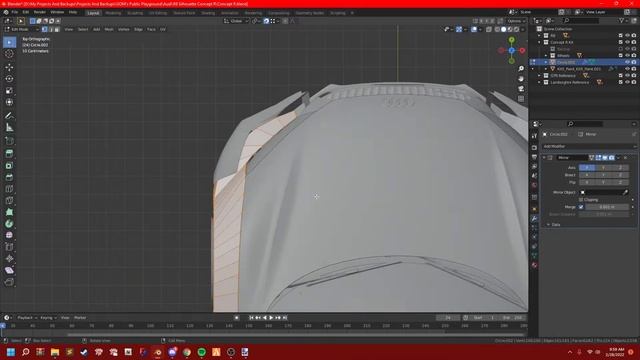Hide Circle.002 in outliner with eye icon
Screen dimensions: 640x360
click(627, 62)
